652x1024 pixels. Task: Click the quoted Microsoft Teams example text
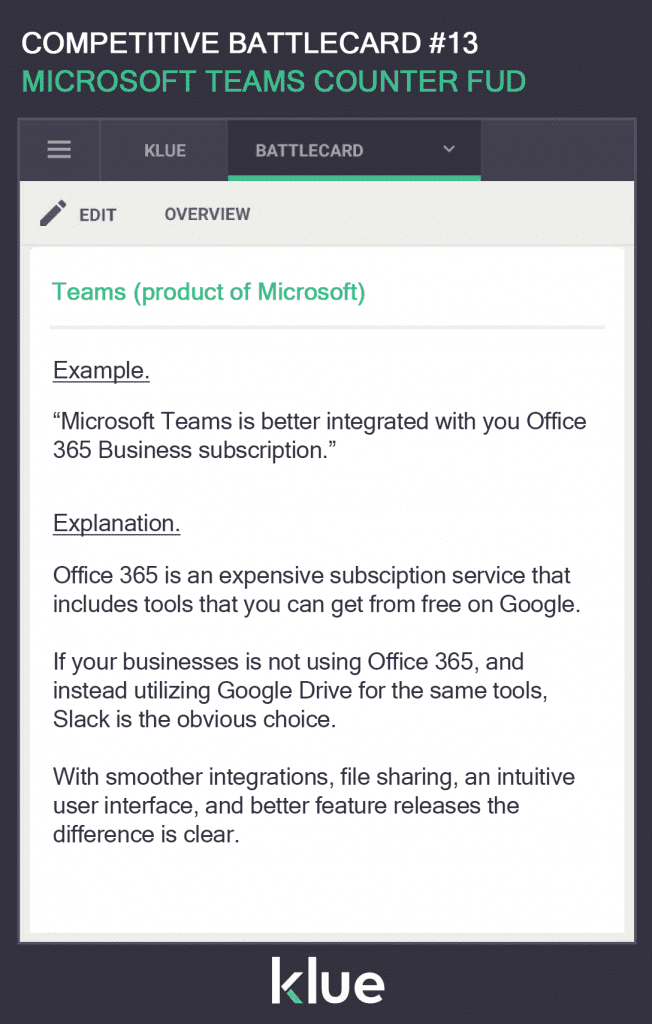click(x=319, y=436)
